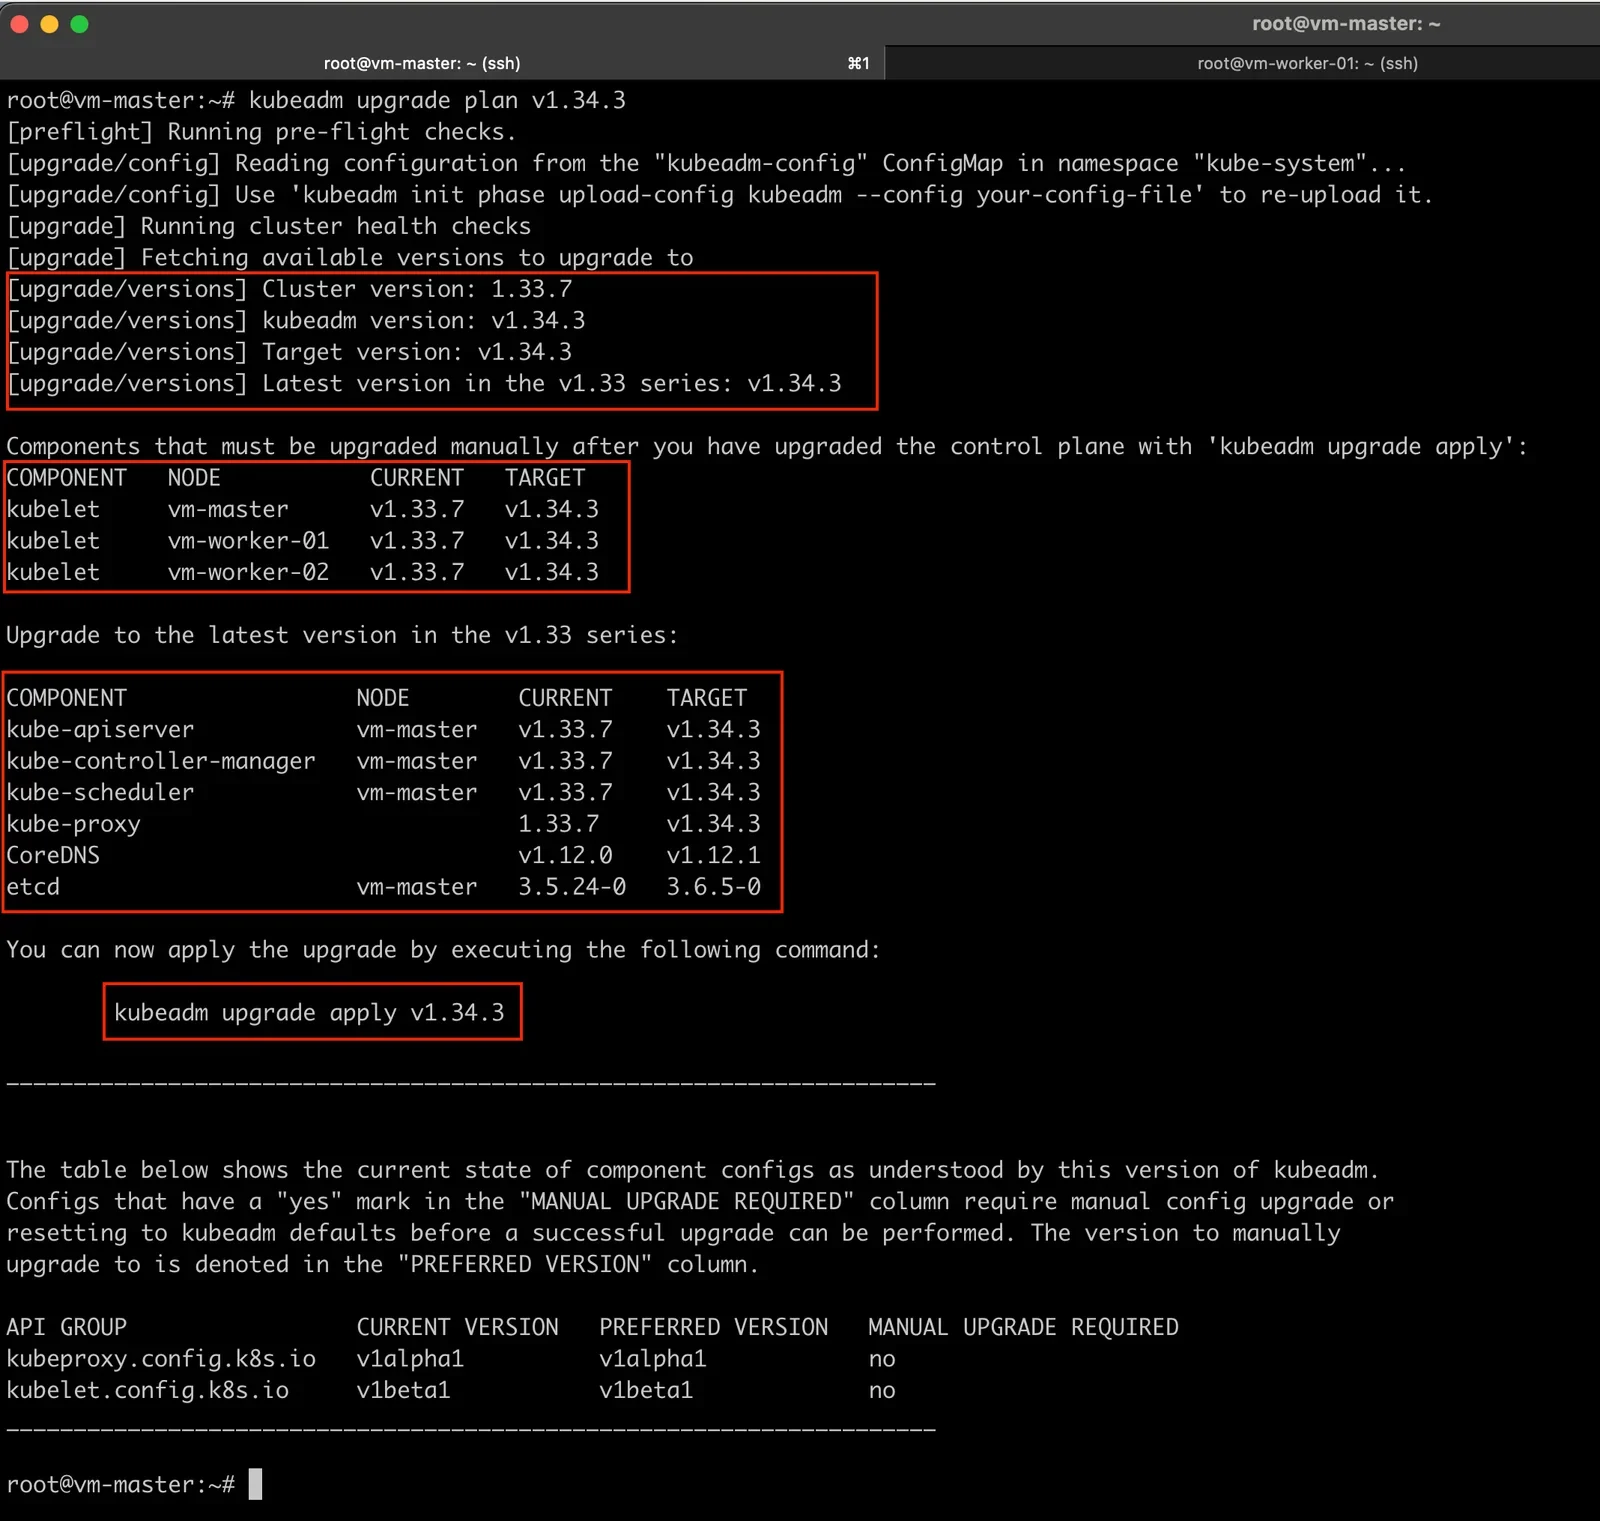Viewport: 1600px width, 1521px height.
Task: Click the kube-proxy component row
Action: point(383,824)
